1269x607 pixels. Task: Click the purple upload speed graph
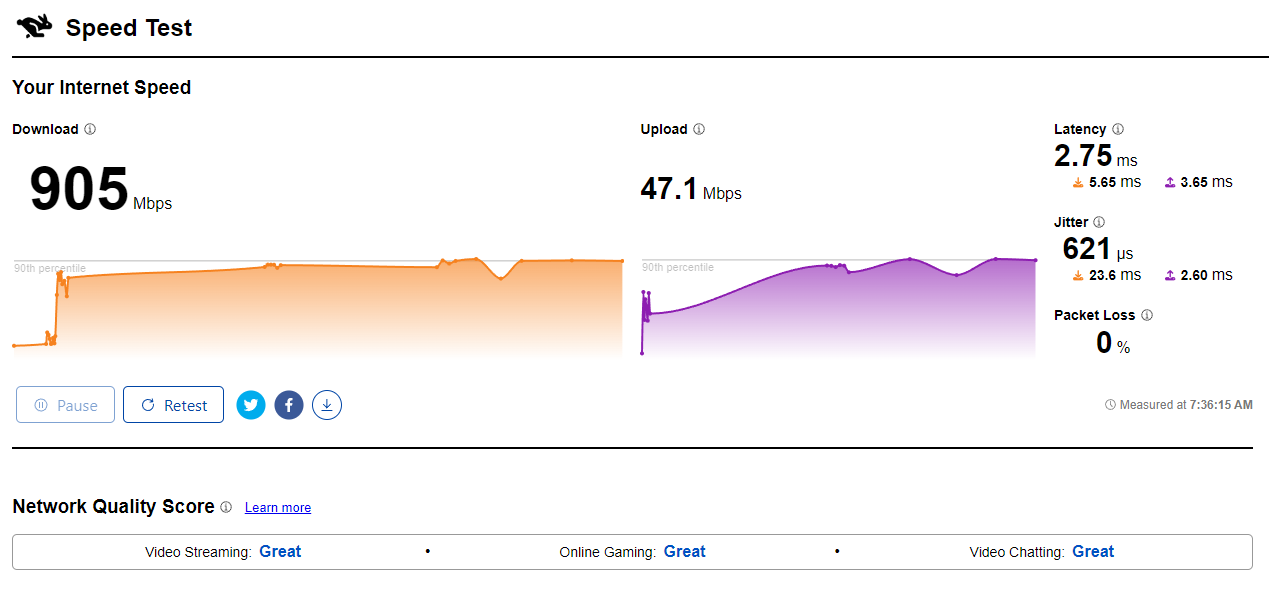(838, 307)
